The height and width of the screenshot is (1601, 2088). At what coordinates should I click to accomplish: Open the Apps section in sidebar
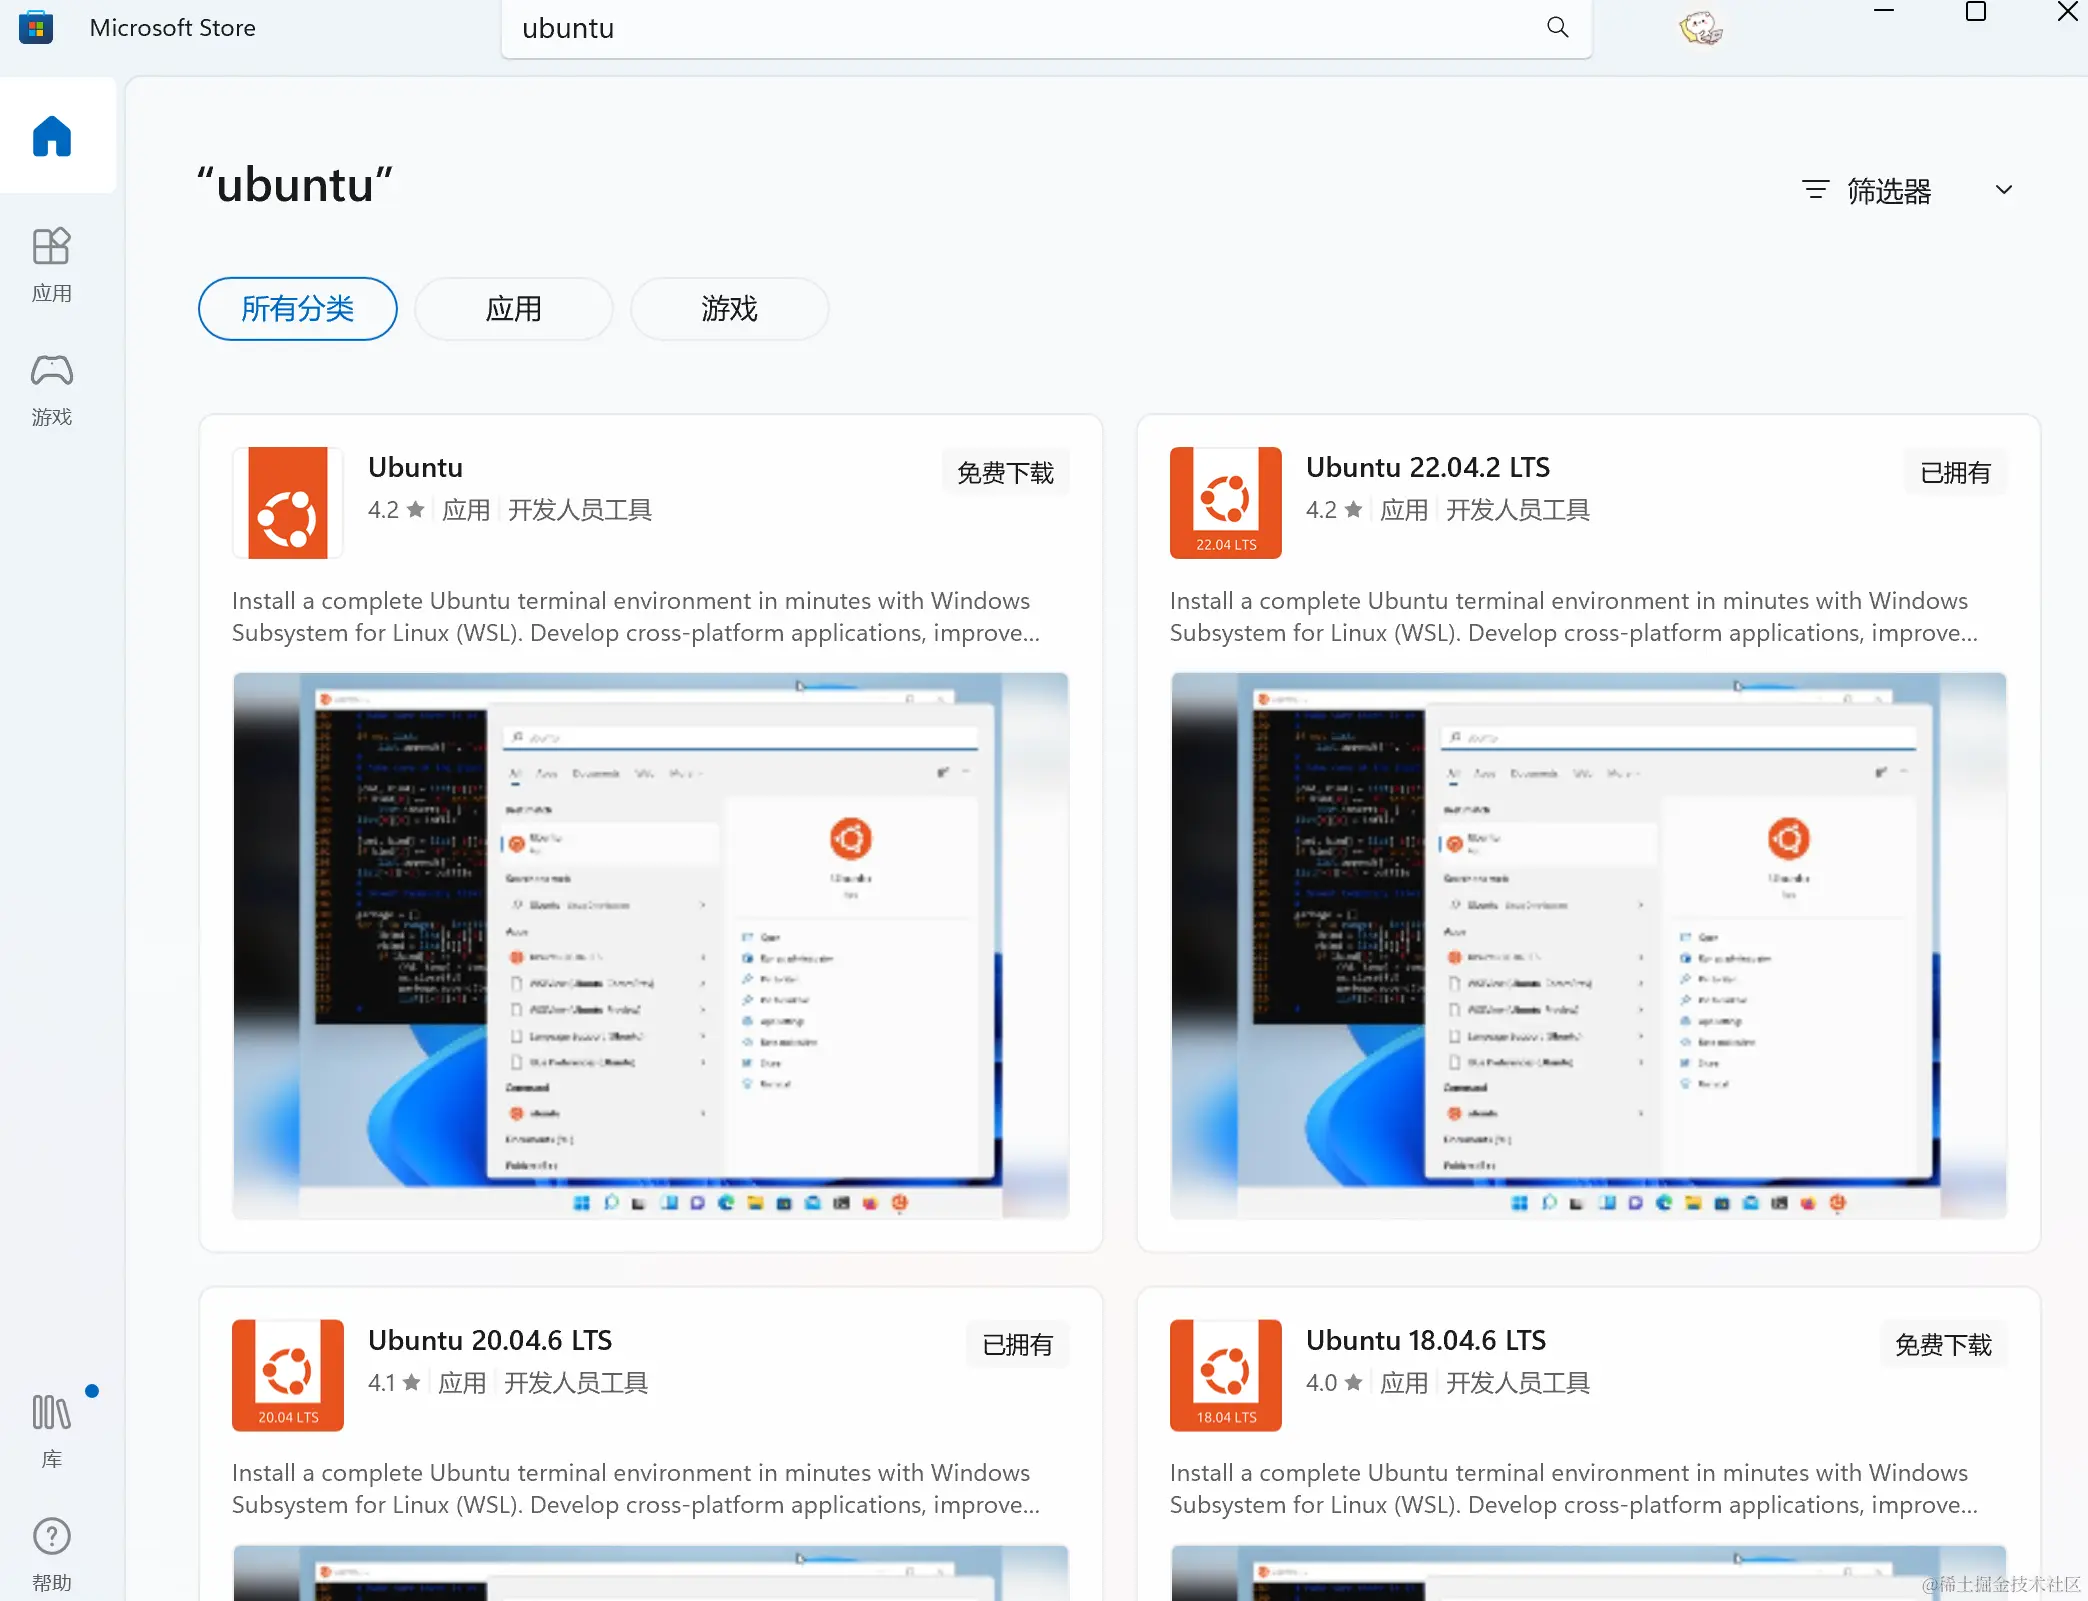pos(52,263)
